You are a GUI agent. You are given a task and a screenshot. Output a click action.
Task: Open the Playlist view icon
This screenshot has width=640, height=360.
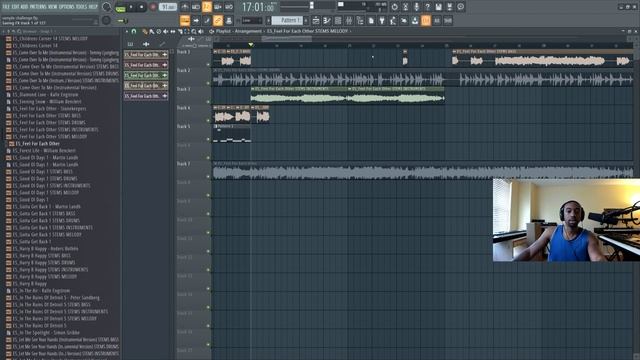pyautogui.click(x=316, y=20)
